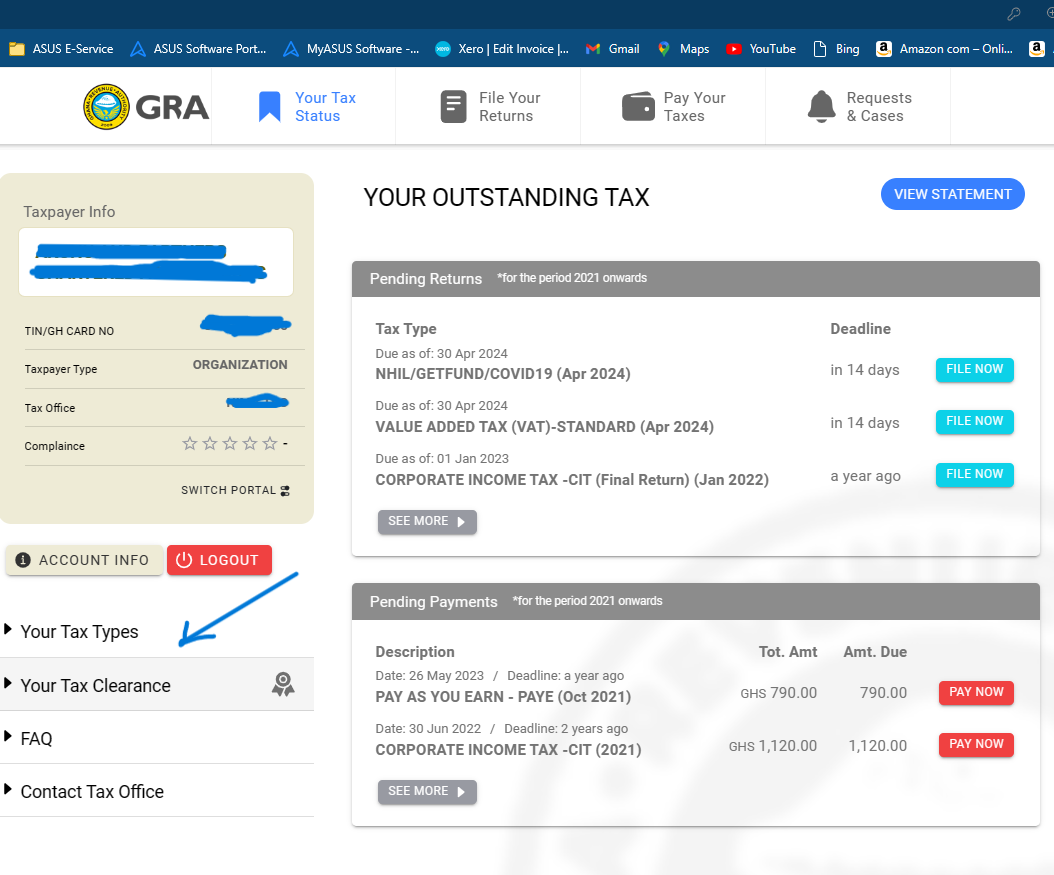1054x875 pixels.
Task: Click the File Your Returns document icon
Action: pyautogui.click(x=454, y=107)
